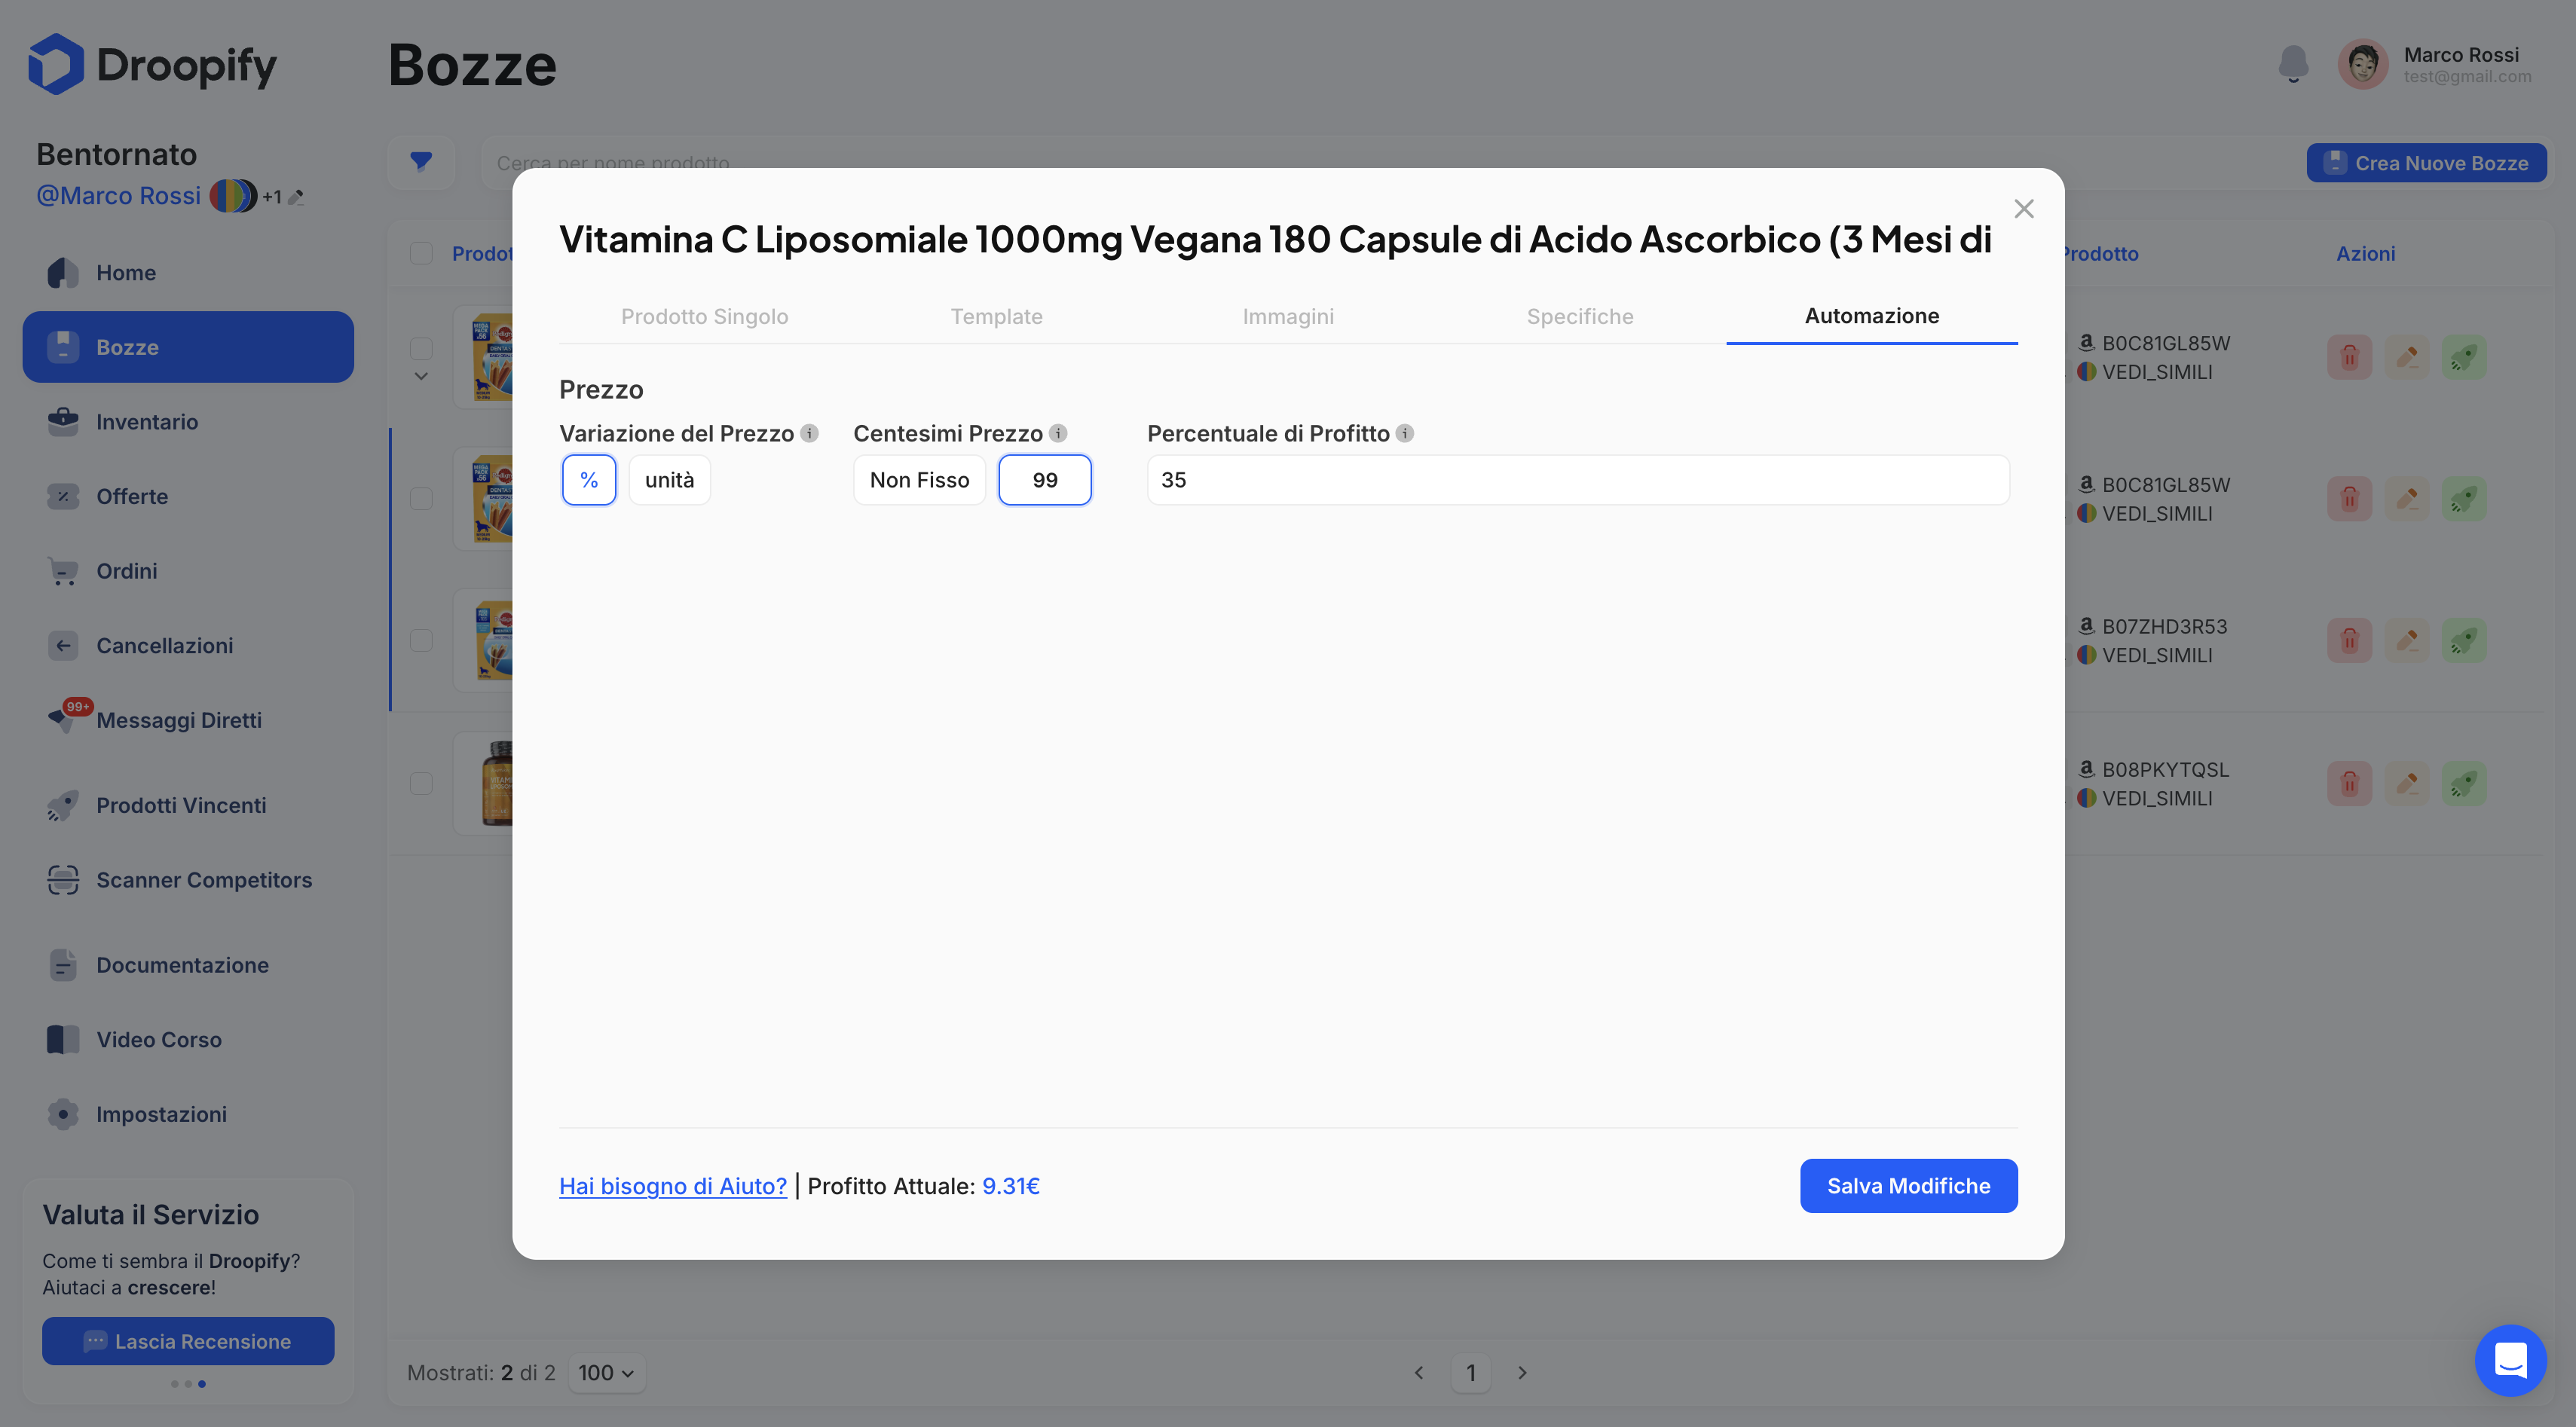
Task: Publish first B0C81GL85W draft rocket
Action: click(2464, 357)
